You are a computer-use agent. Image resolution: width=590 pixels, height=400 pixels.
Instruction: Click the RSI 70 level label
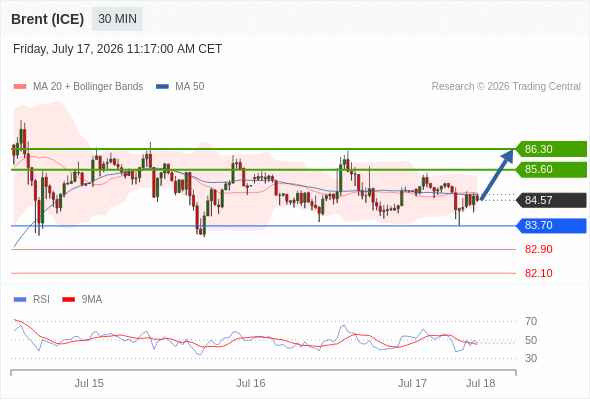coord(531,321)
